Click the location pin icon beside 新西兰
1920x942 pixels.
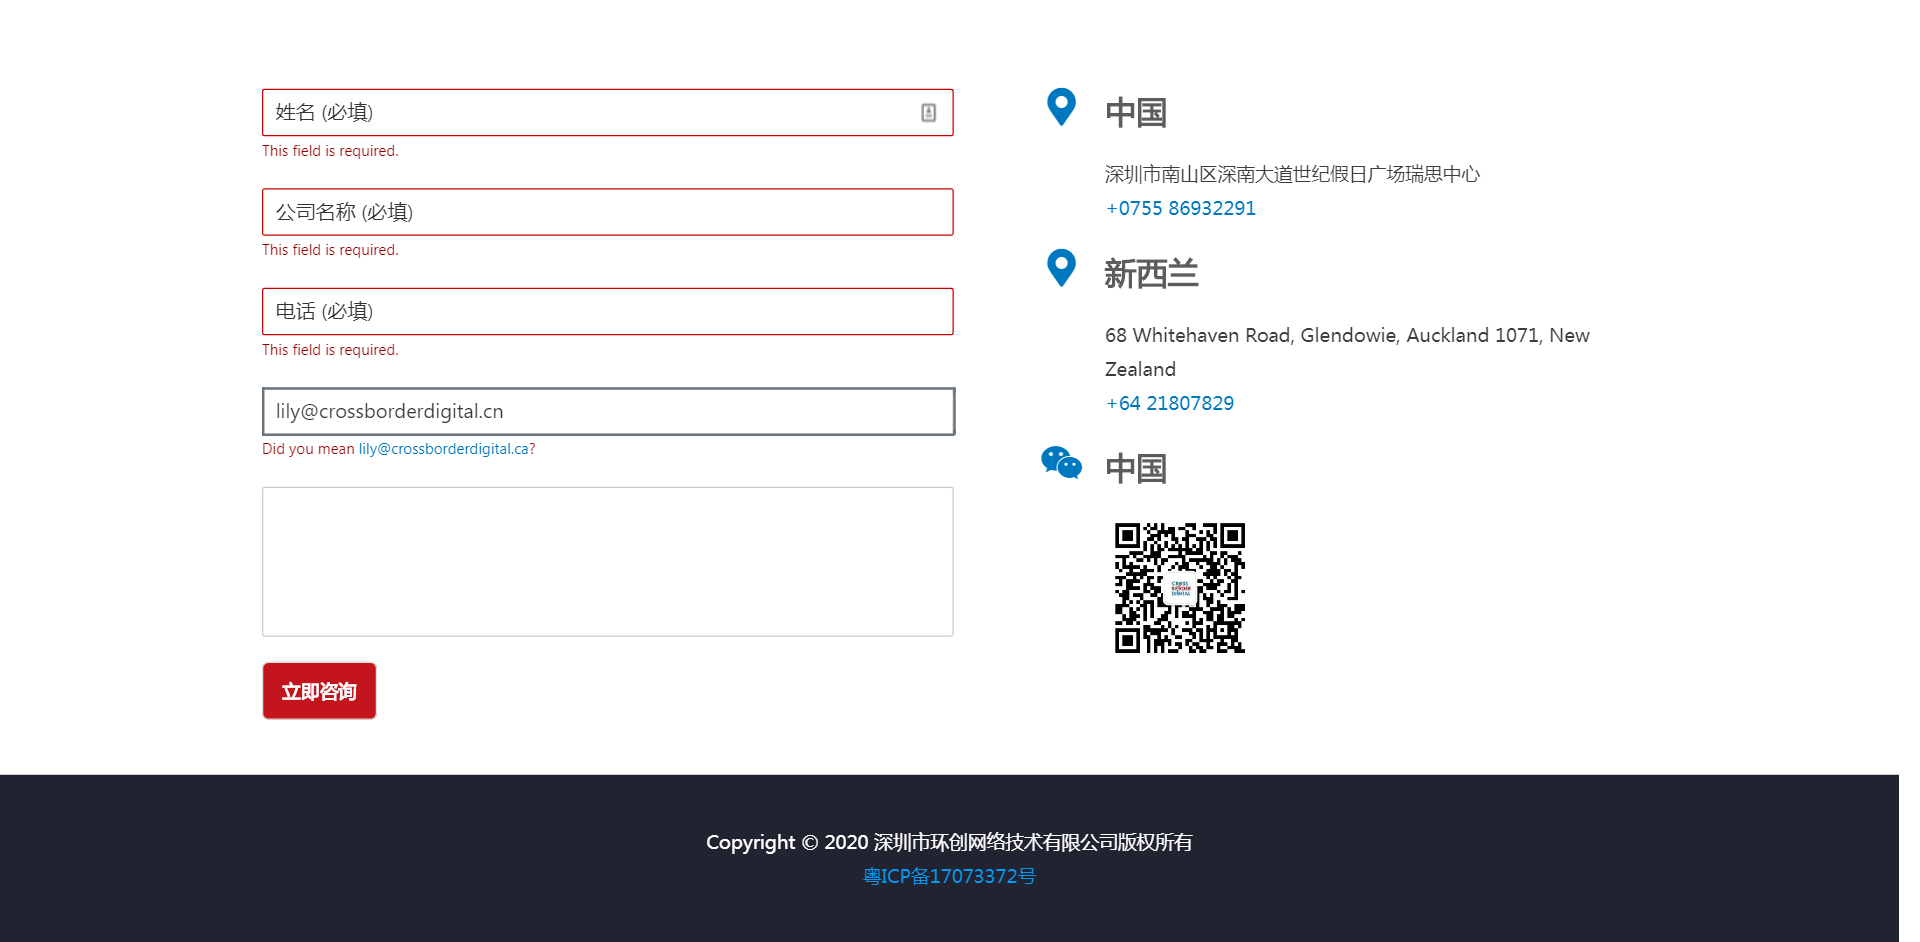coord(1061,268)
